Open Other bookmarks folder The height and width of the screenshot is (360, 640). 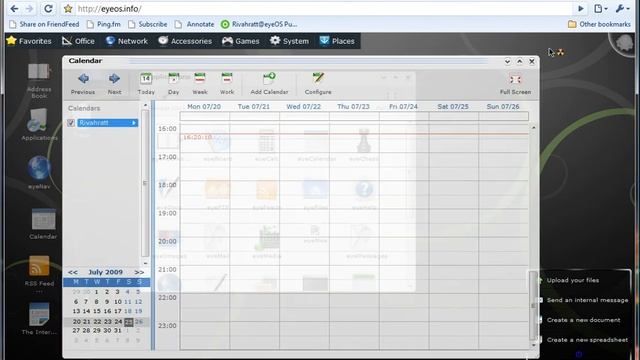coord(599,24)
